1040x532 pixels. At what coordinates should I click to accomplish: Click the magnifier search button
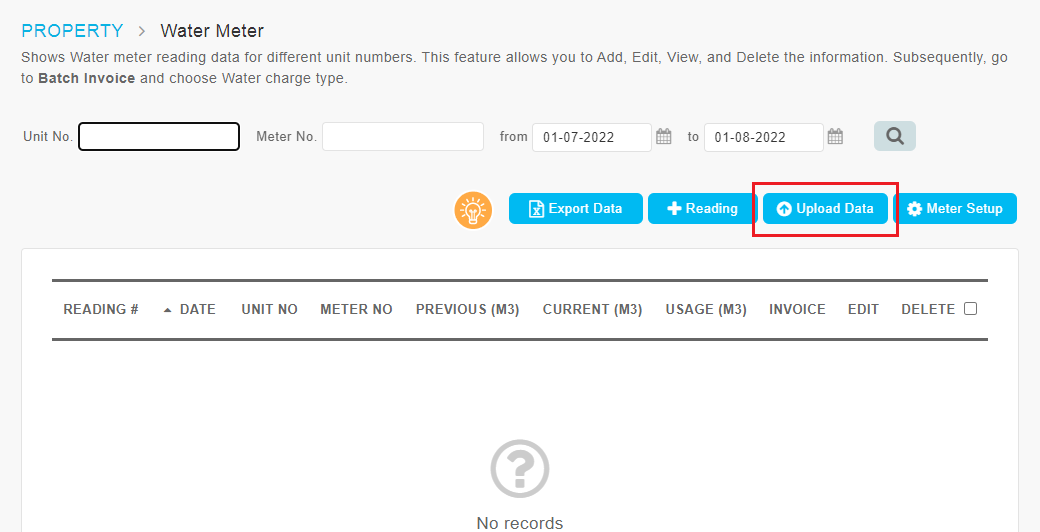point(895,136)
